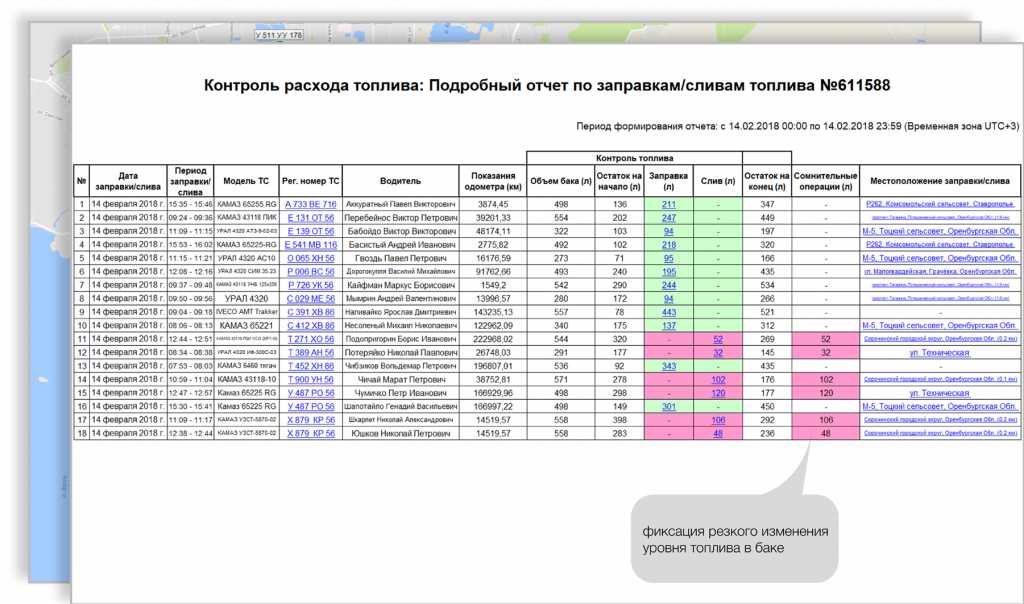Open refuel link 94 in Бабойдо row
The height and width of the screenshot is (604, 1024).
[669, 231]
